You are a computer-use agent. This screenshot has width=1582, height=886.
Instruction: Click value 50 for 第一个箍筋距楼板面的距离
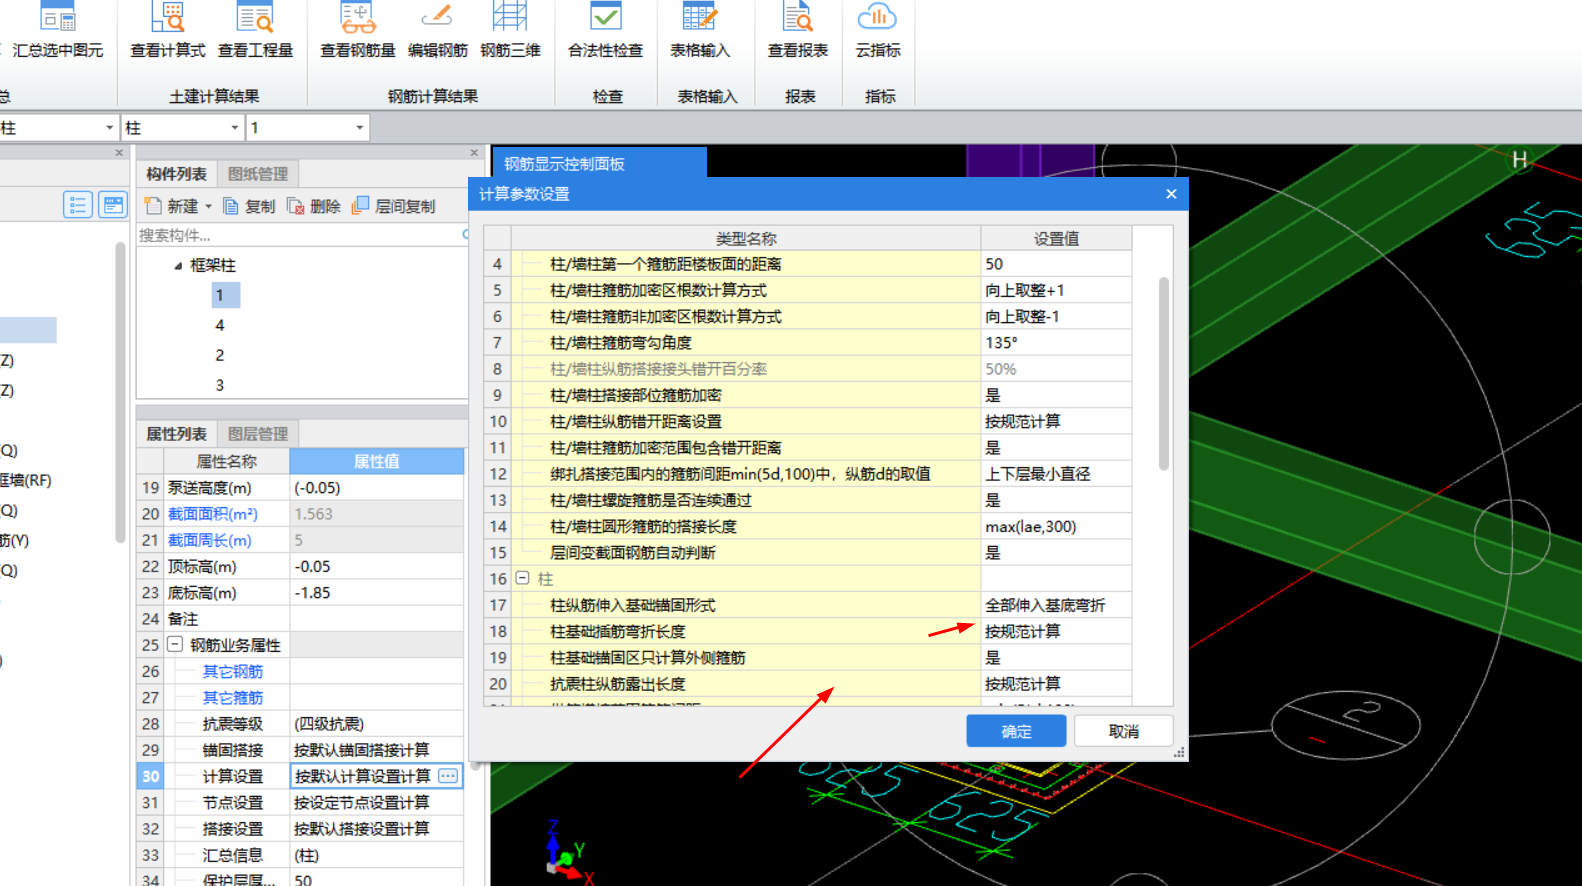(x=1056, y=264)
